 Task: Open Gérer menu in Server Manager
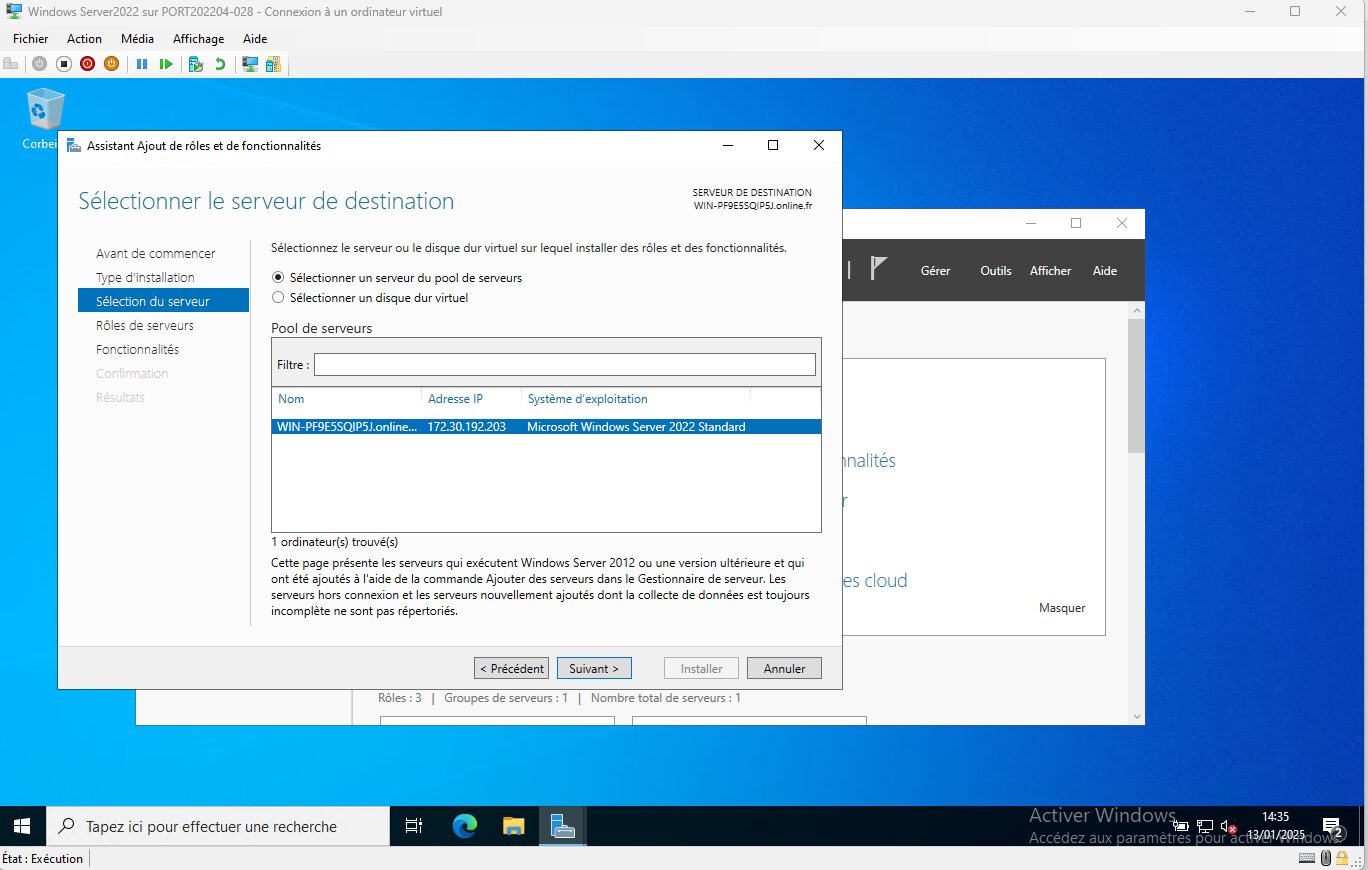pos(935,270)
